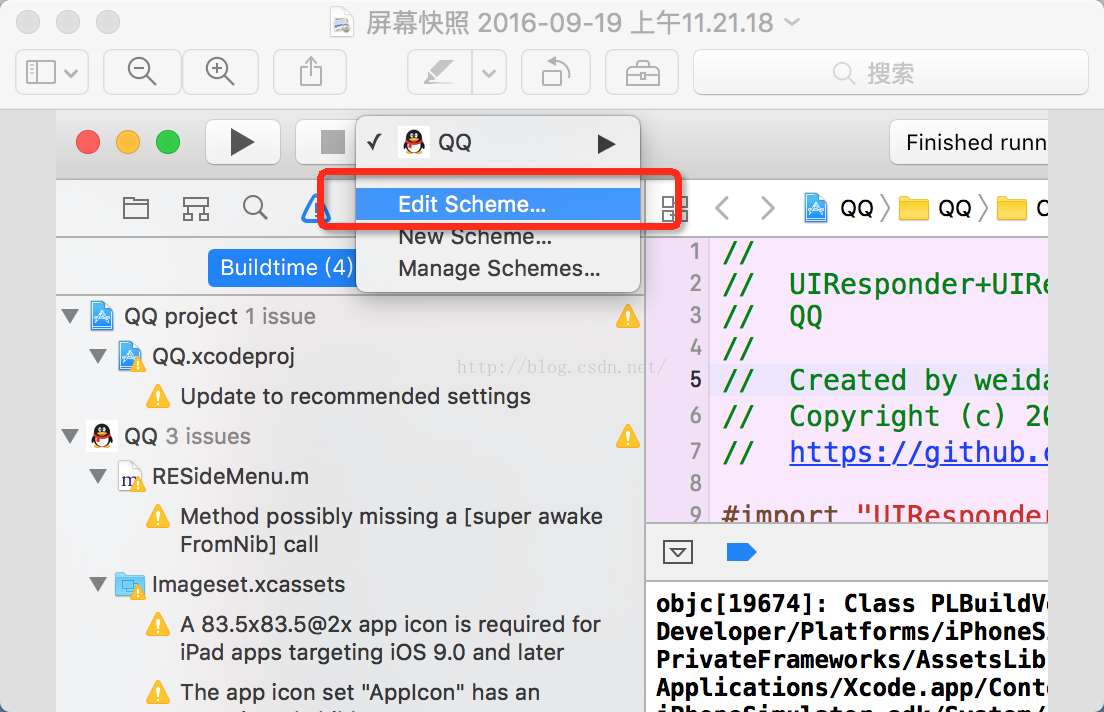1104x712 pixels.
Task: Select the RESideMenu.m file row
Action: [x=352, y=477]
